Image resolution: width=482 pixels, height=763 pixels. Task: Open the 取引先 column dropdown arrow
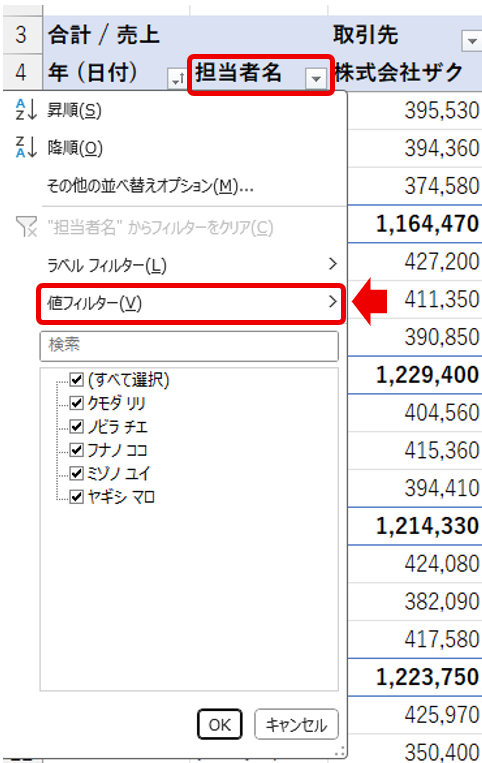coord(471,41)
